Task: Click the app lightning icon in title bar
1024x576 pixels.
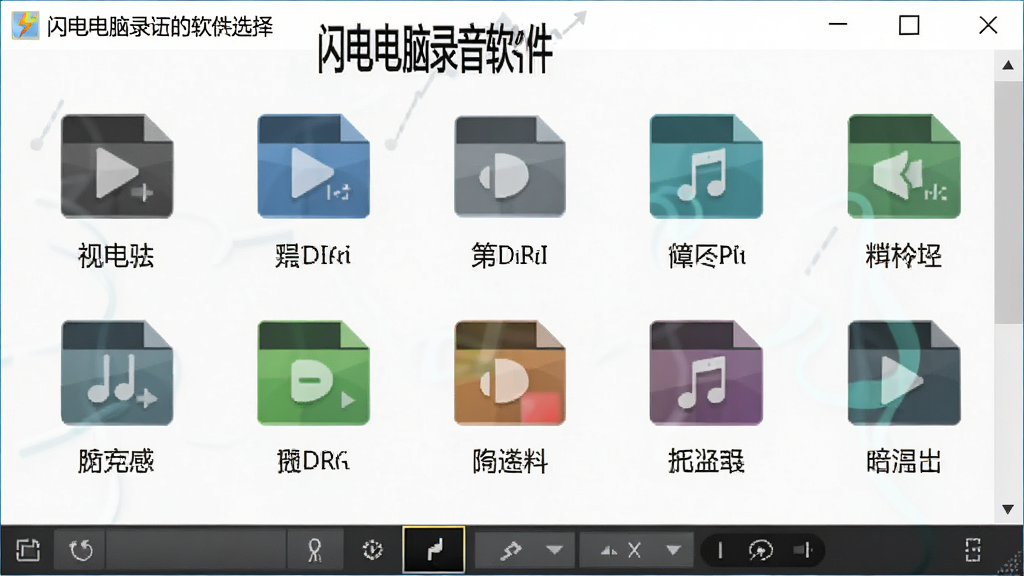Action: [25, 25]
